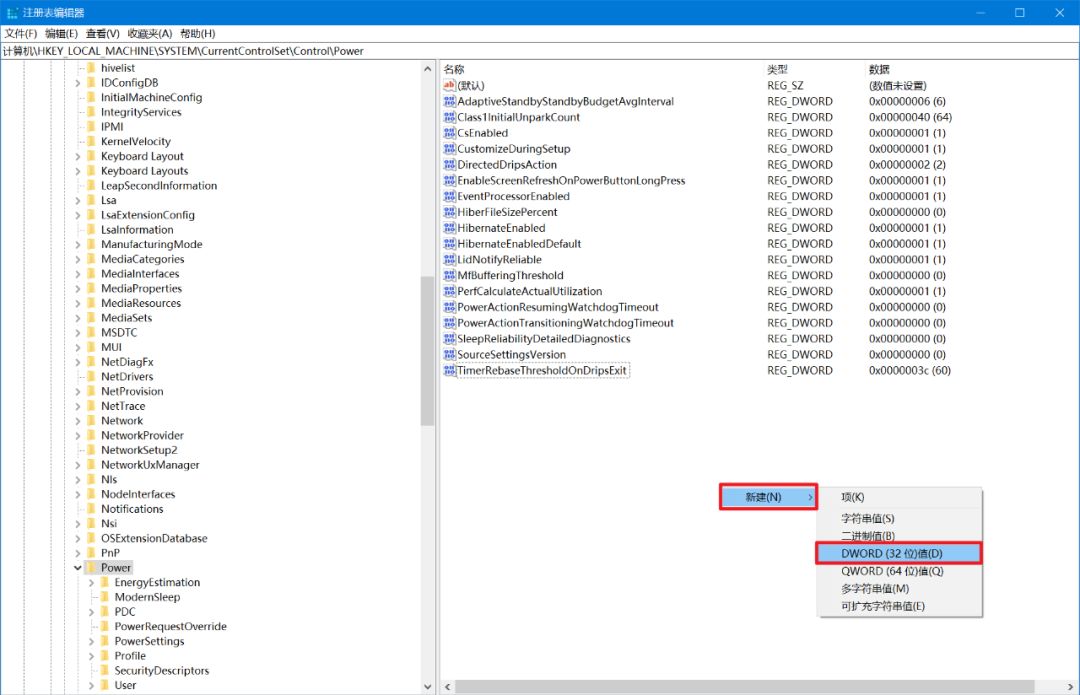Click the folder icon beside PowerSettings
Image resolution: width=1080 pixels, height=695 pixels.
click(x=104, y=641)
